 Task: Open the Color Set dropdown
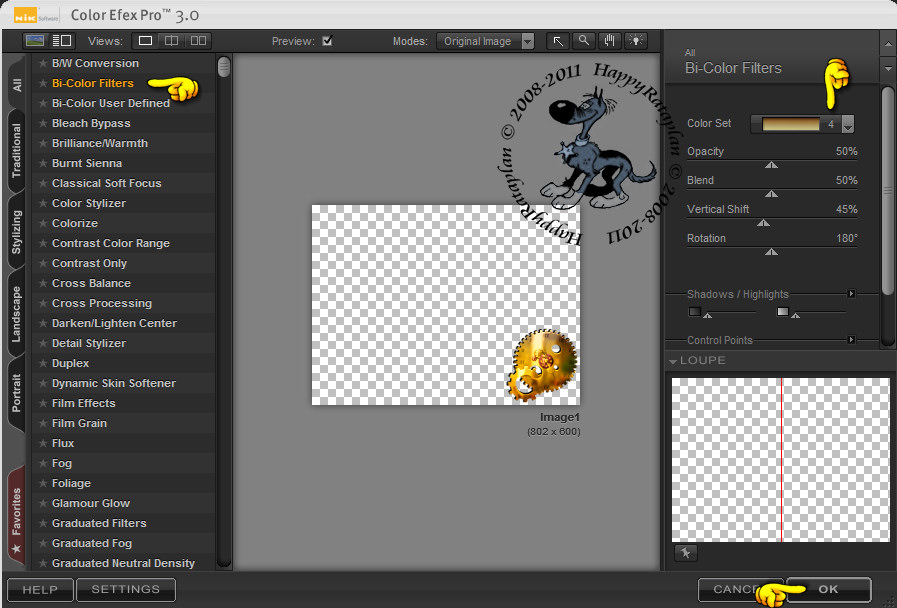pos(848,124)
